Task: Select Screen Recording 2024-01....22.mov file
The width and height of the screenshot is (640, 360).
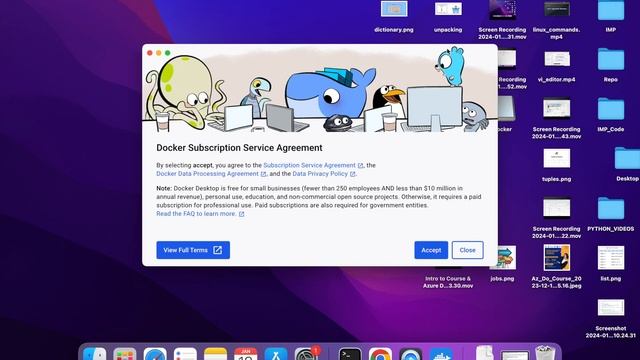Action: (556, 218)
